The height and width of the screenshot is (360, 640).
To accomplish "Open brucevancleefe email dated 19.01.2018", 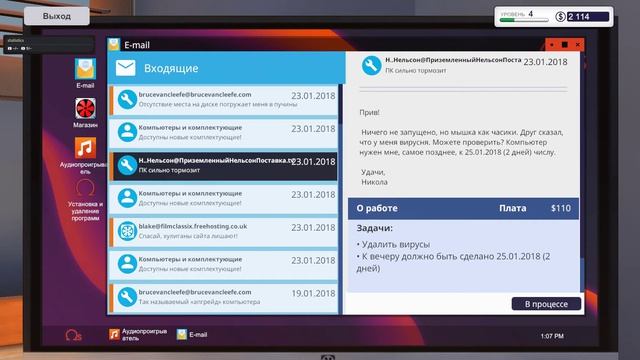I will coord(224,298).
